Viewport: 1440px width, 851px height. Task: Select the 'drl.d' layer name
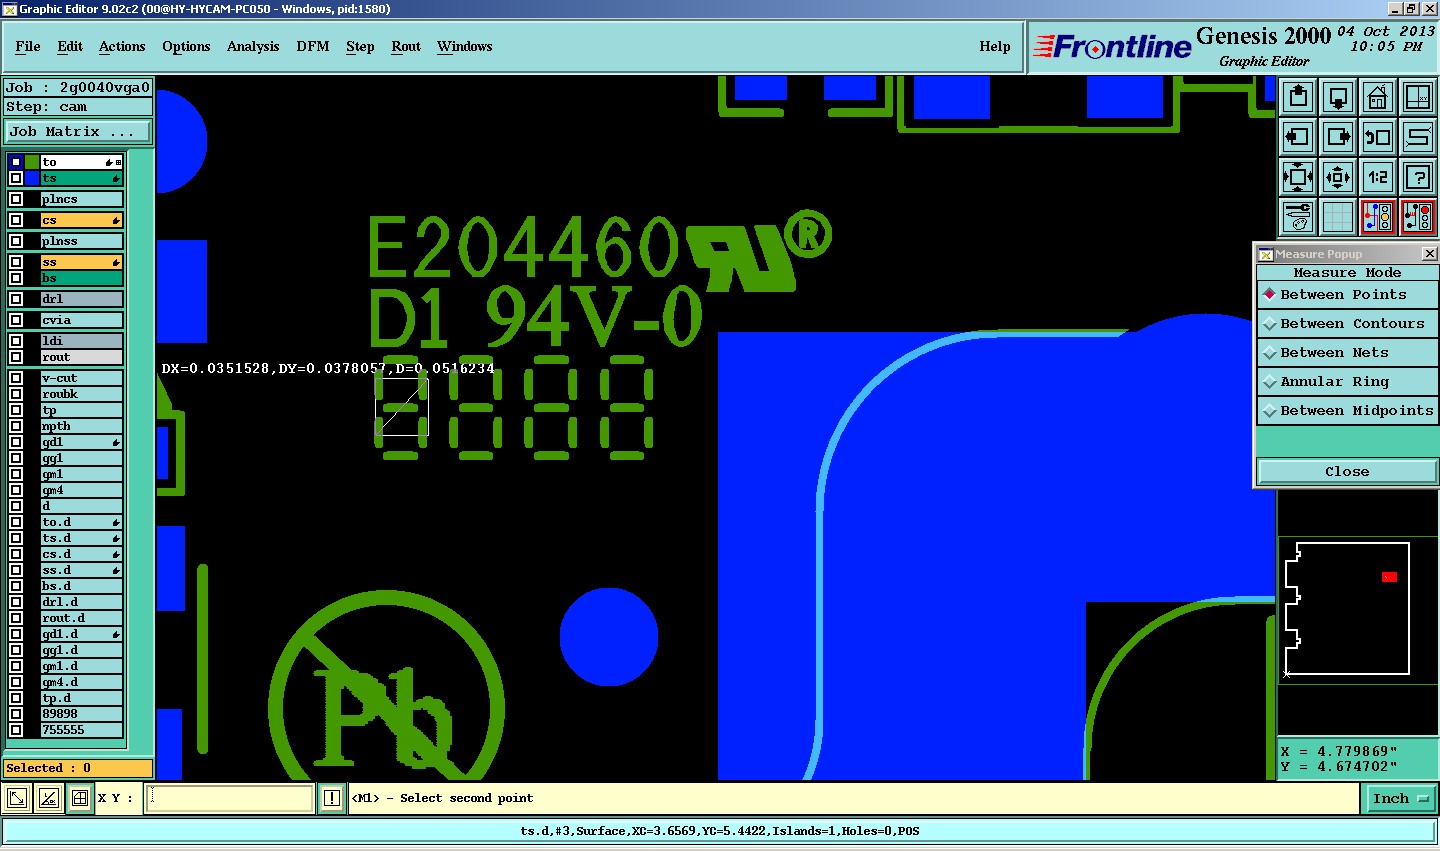pos(82,602)
